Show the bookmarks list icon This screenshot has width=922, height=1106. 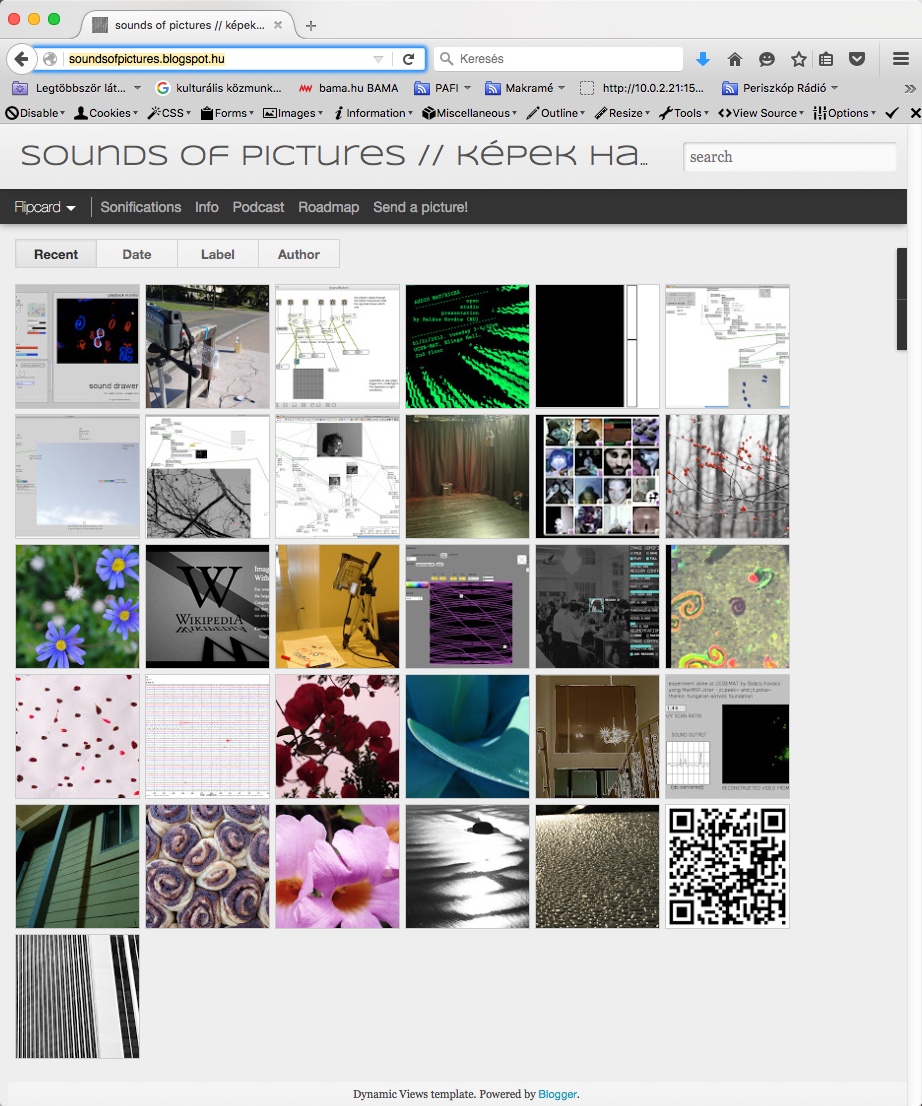point(826,59)
